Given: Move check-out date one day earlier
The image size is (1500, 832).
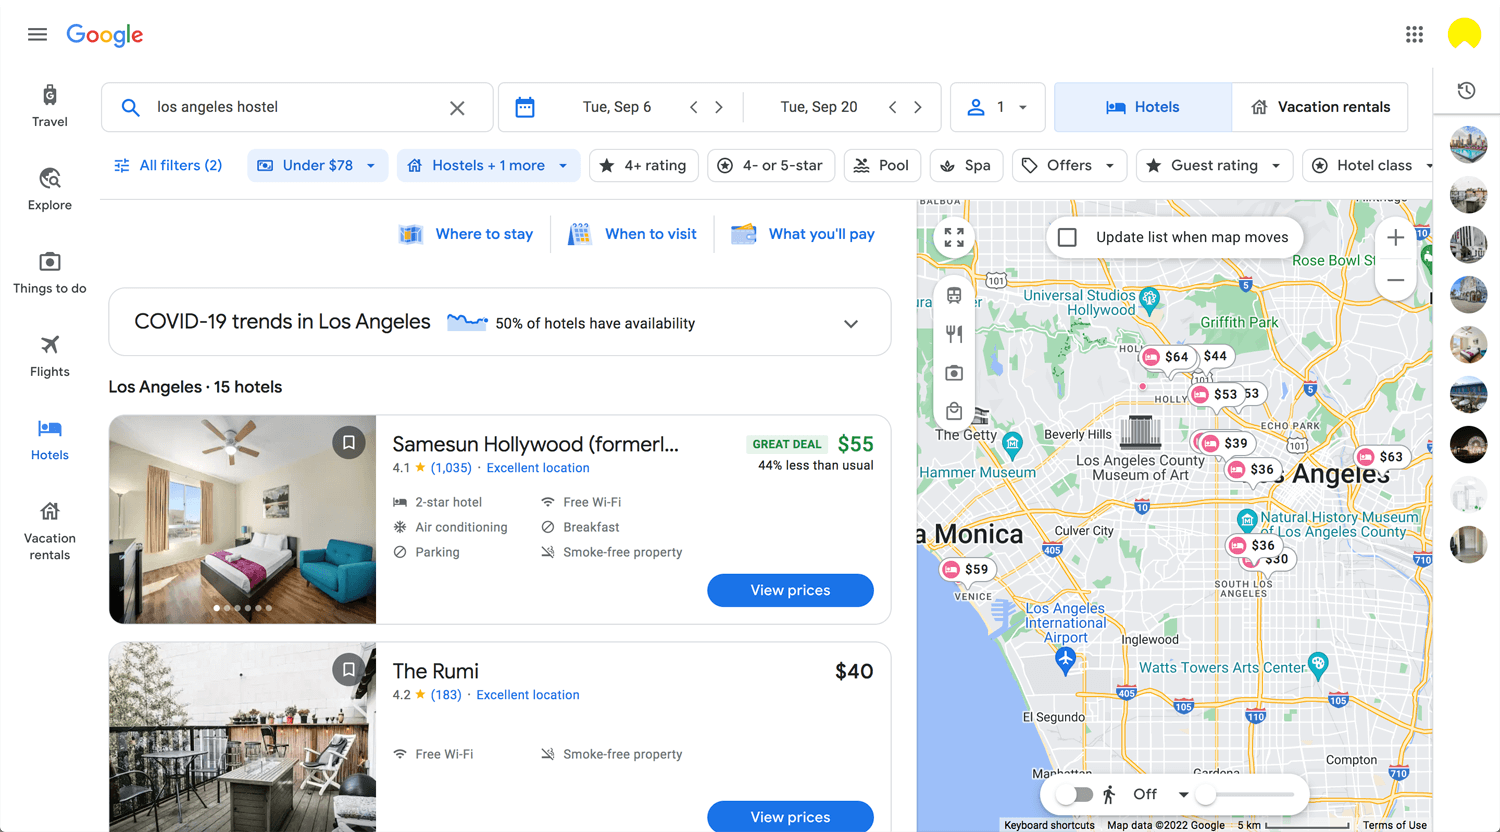Looking at the screenshot, I should tap(892, 107).
